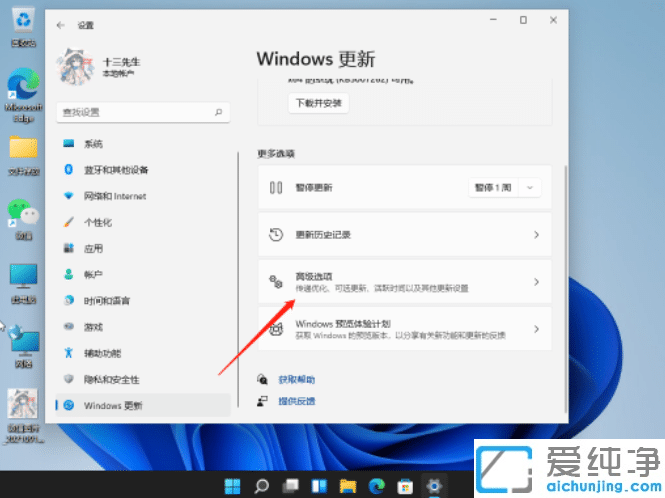The image size is (665, 498).
Task: Open 网络和 Internet settings
Action: pos(143,196)
